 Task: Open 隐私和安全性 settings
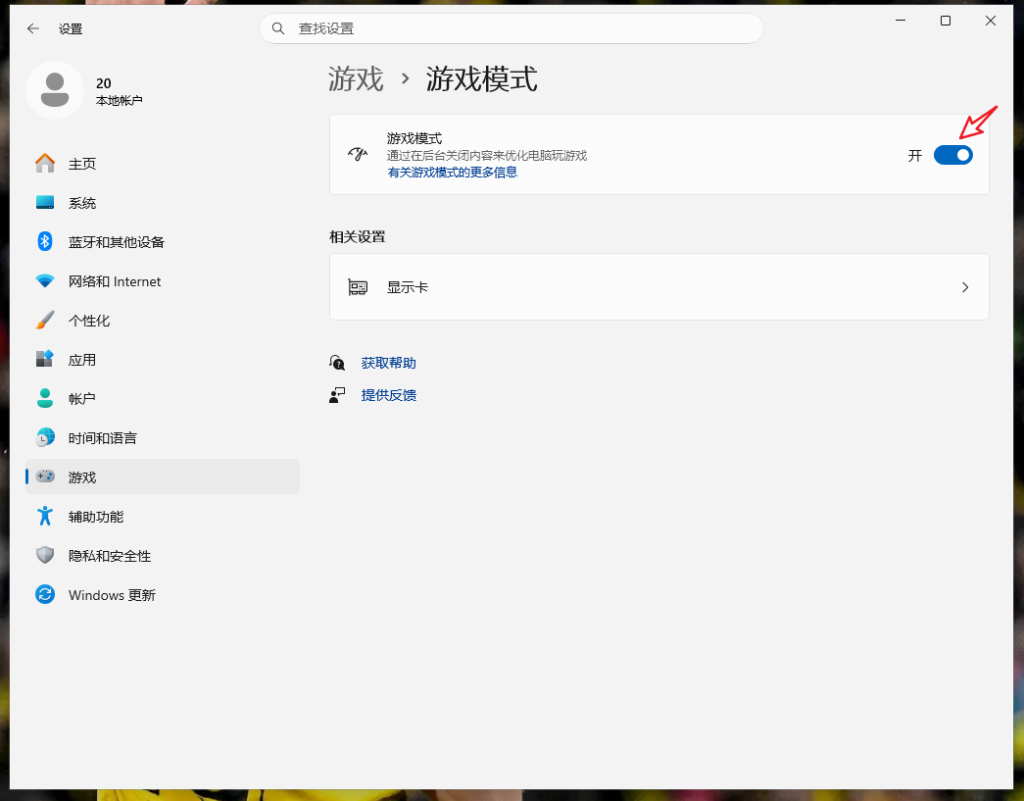[x=163, y=556]
